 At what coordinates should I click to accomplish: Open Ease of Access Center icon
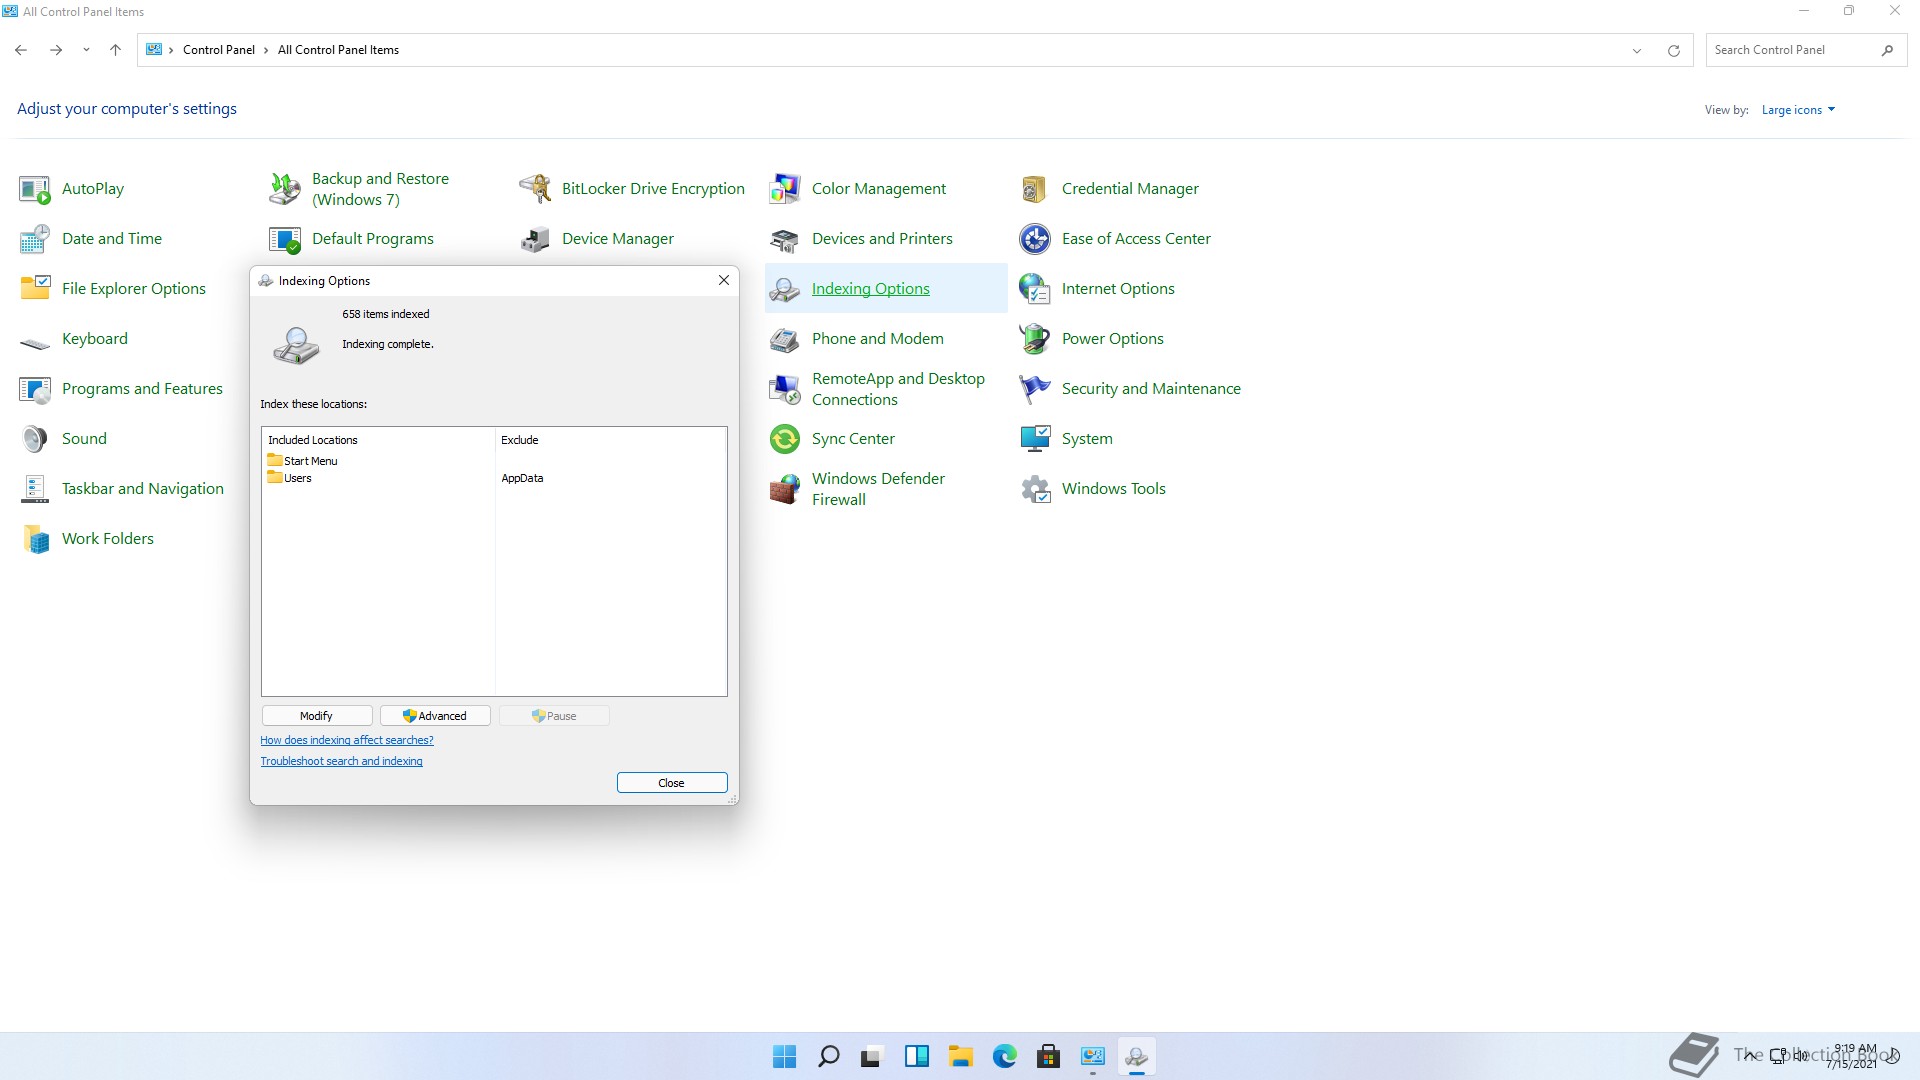coord(1034,239)
